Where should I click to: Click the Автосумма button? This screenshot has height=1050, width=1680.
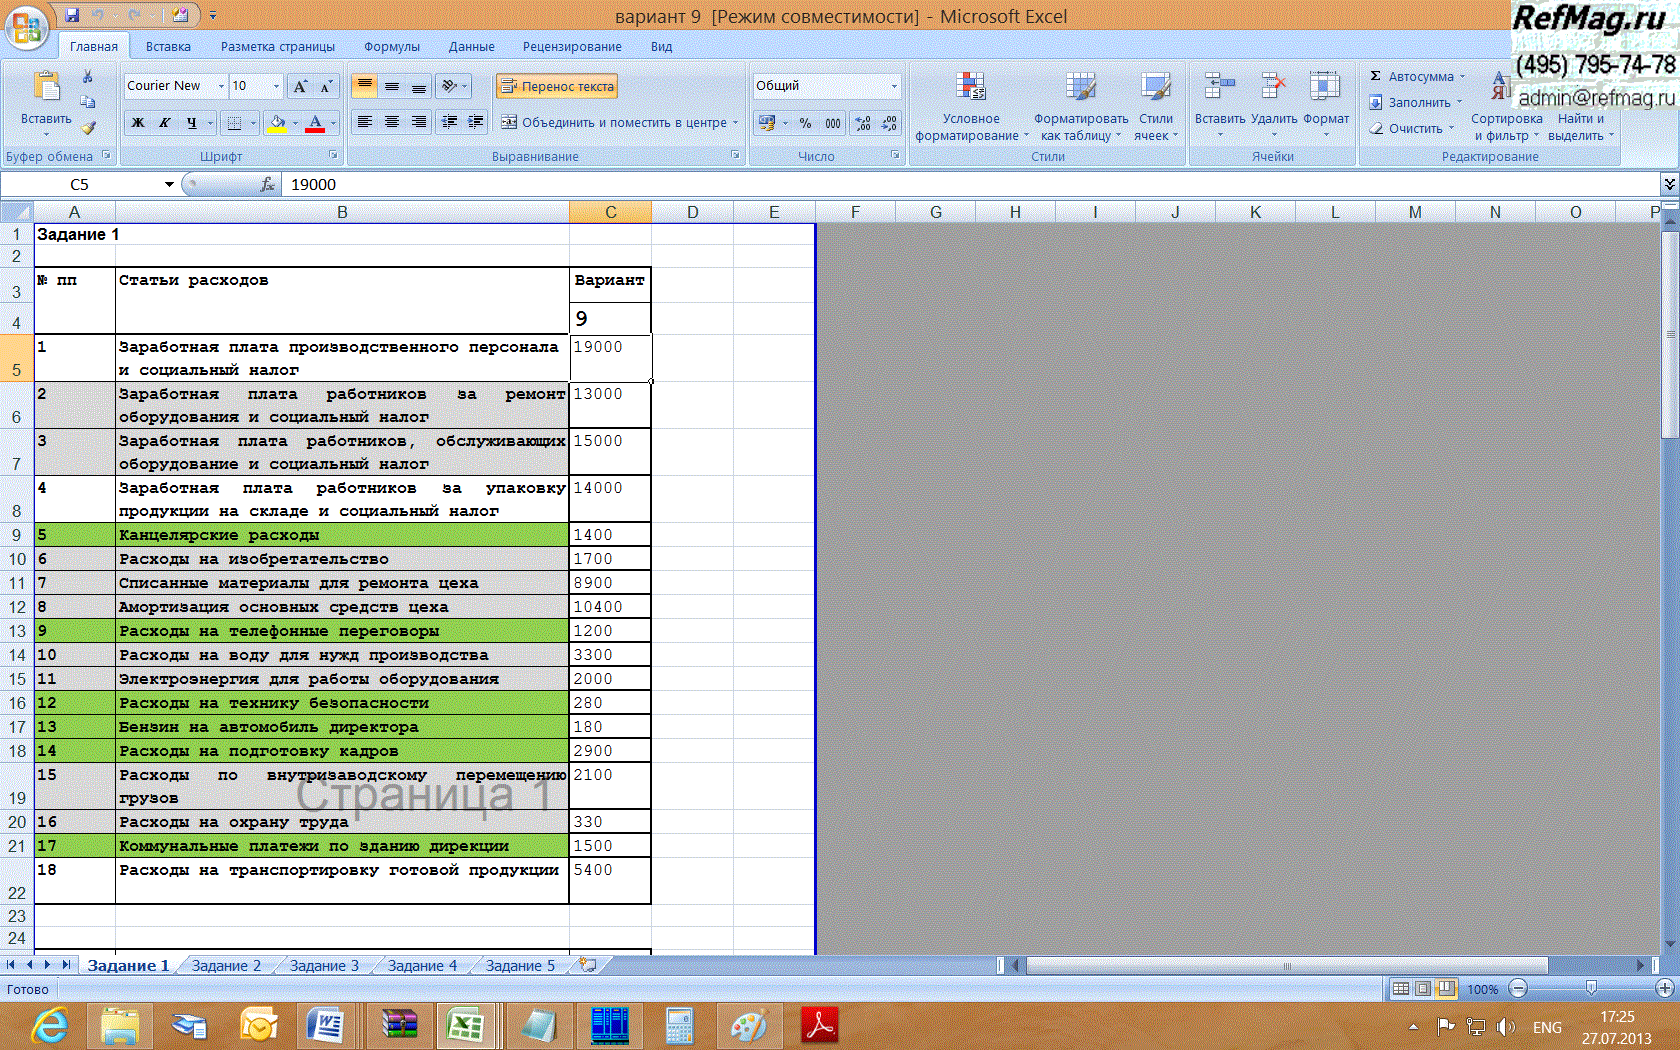(x=1418, y=76)
